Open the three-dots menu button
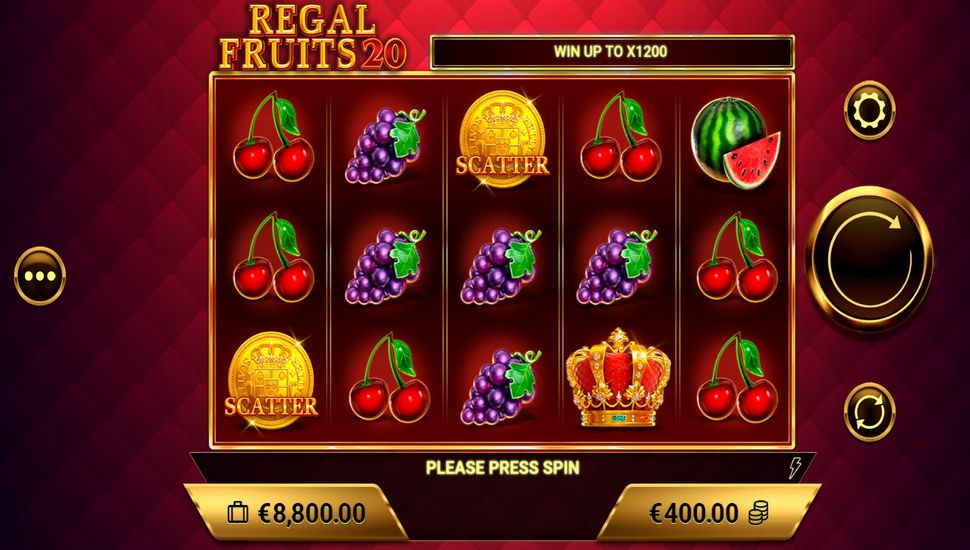The height and width of the screenshot is (550, 970). pos(40,276)
